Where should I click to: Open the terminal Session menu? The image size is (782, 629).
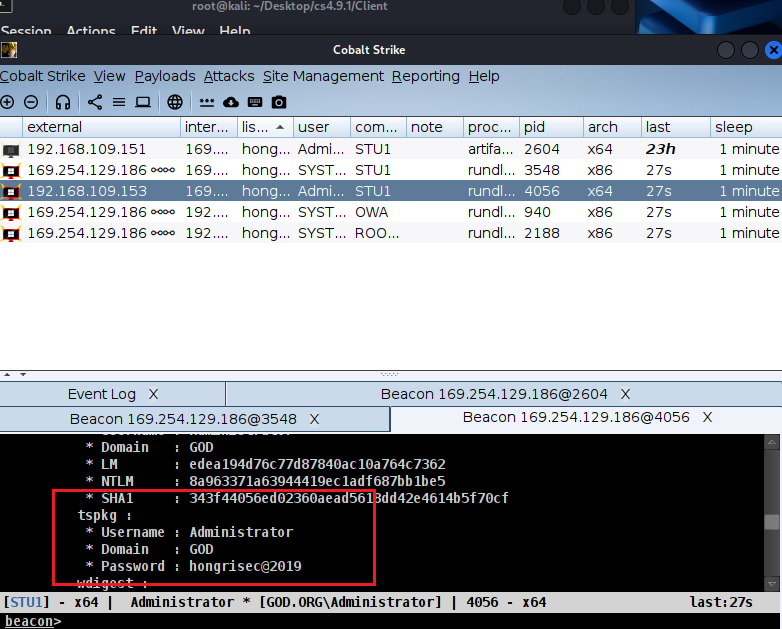pos(26,30)
